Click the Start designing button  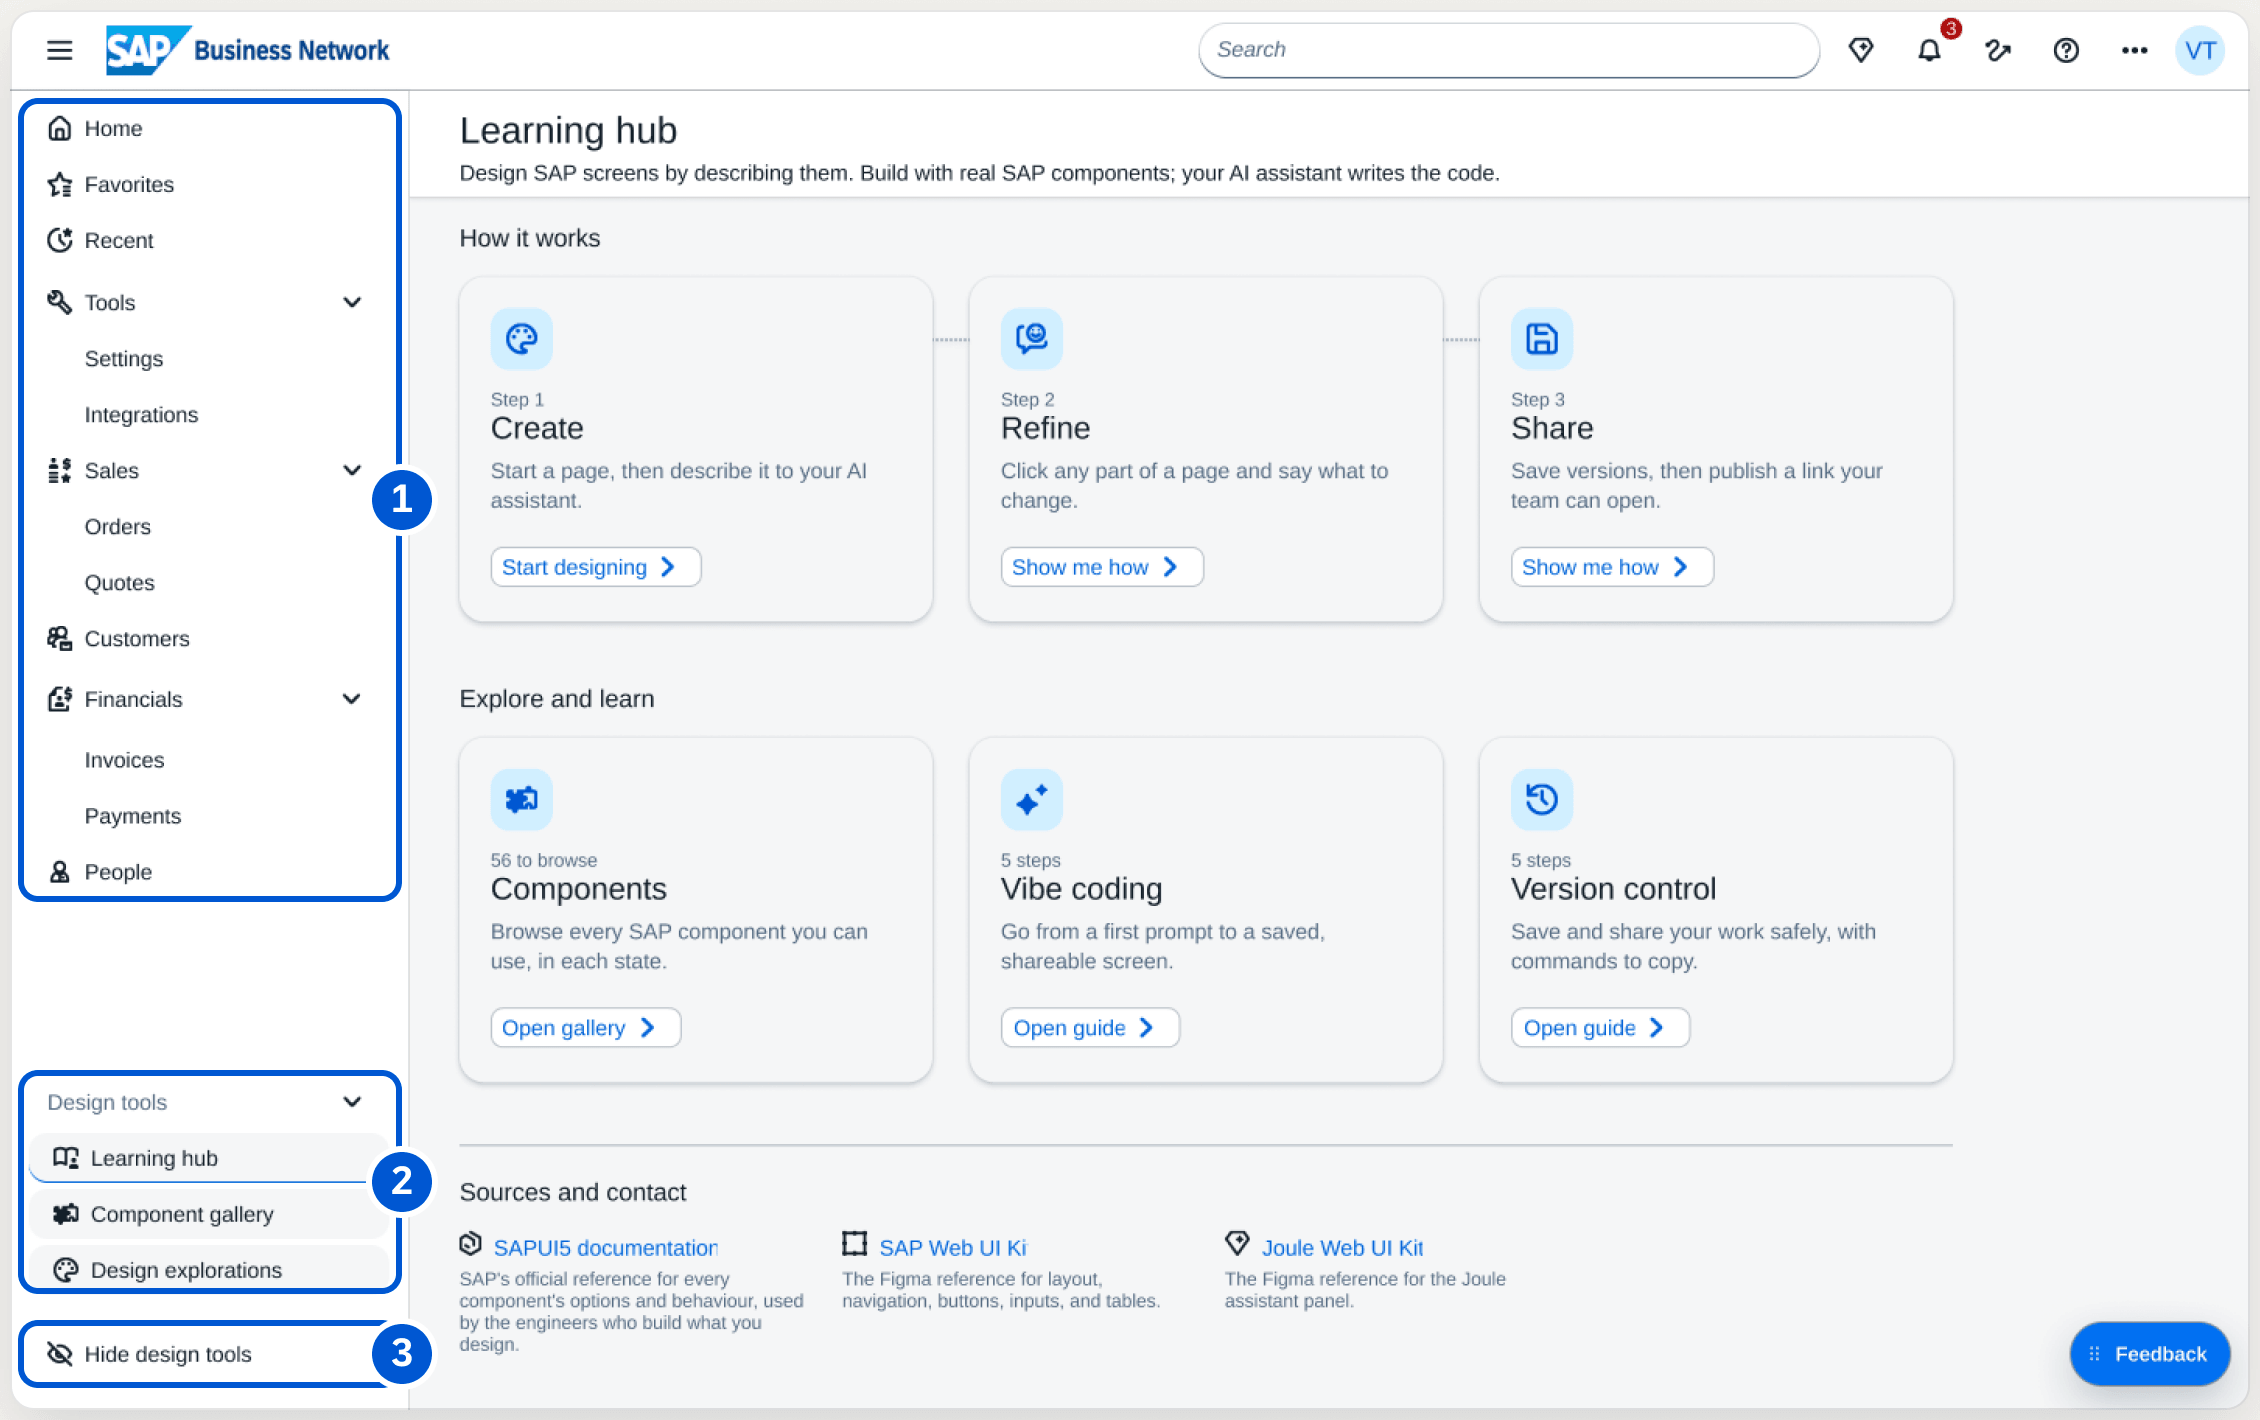click(596, 567)
